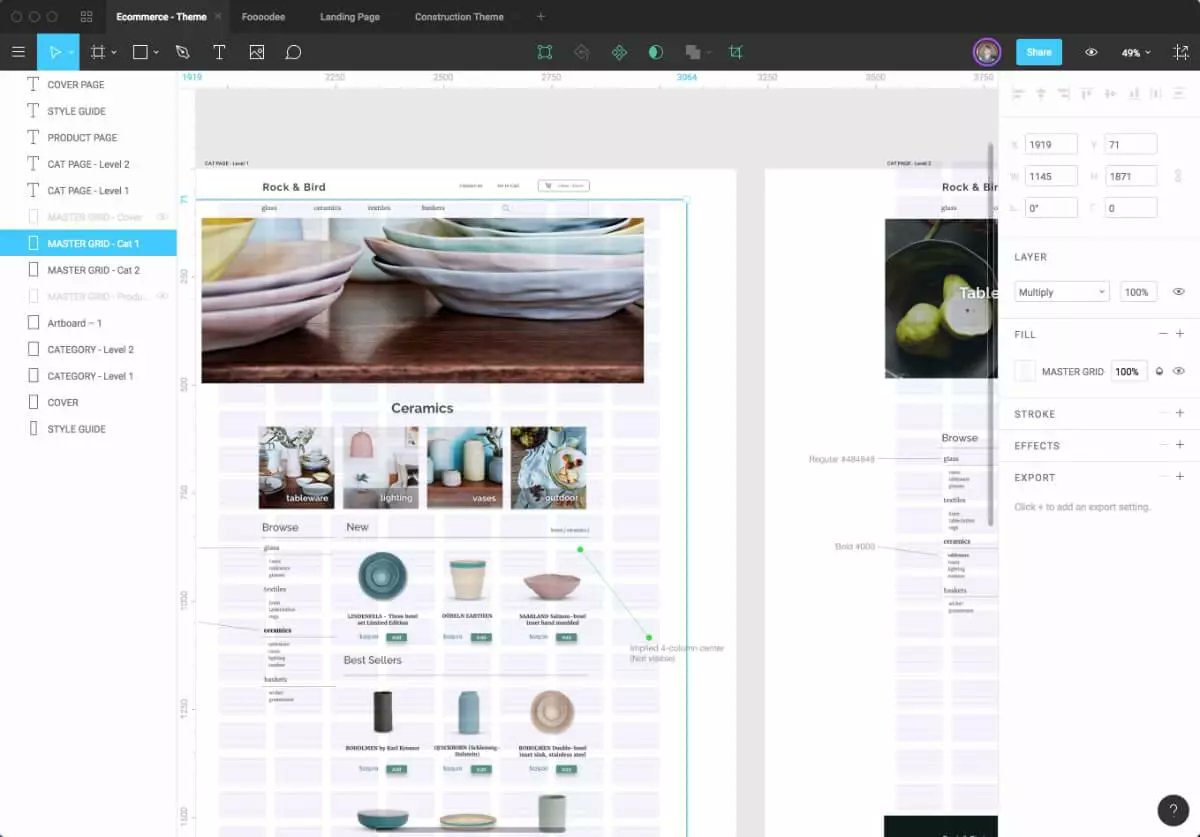The width and height of the screenshot is (1200, 837).
Task: Add a new stroke with plus
Action: 1180,413
